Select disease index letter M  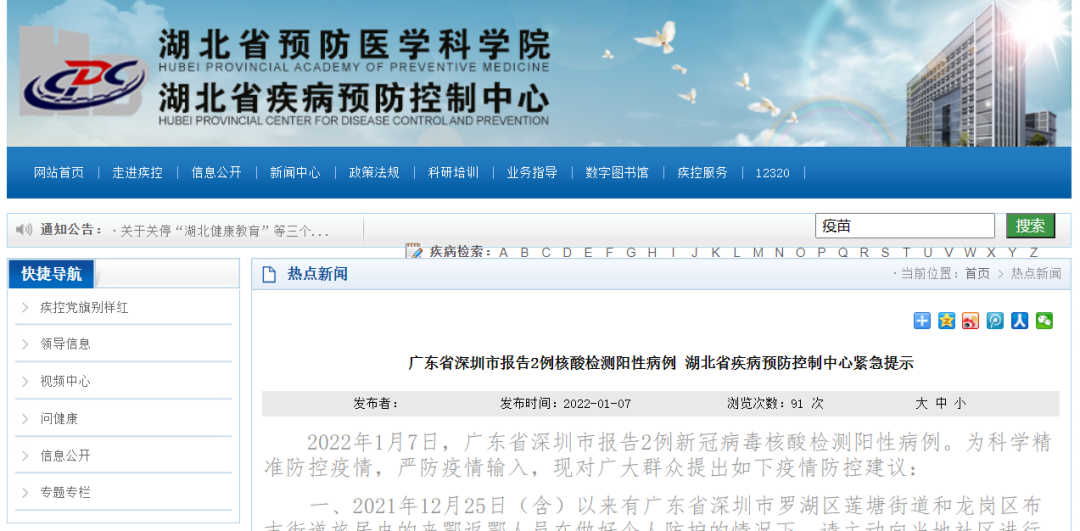[758, 252]
